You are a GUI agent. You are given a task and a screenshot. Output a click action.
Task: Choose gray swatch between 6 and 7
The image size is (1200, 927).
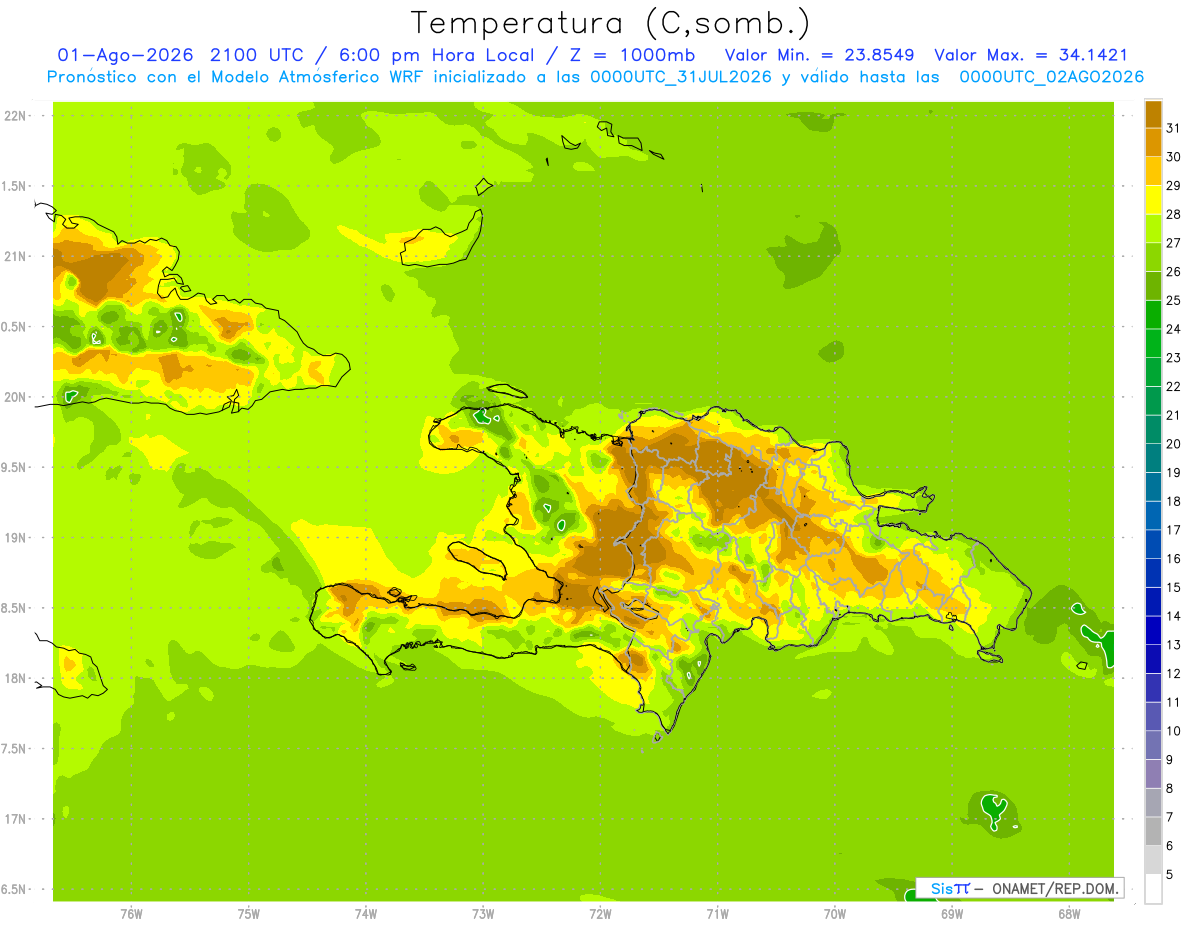(x=1153, y=831)
